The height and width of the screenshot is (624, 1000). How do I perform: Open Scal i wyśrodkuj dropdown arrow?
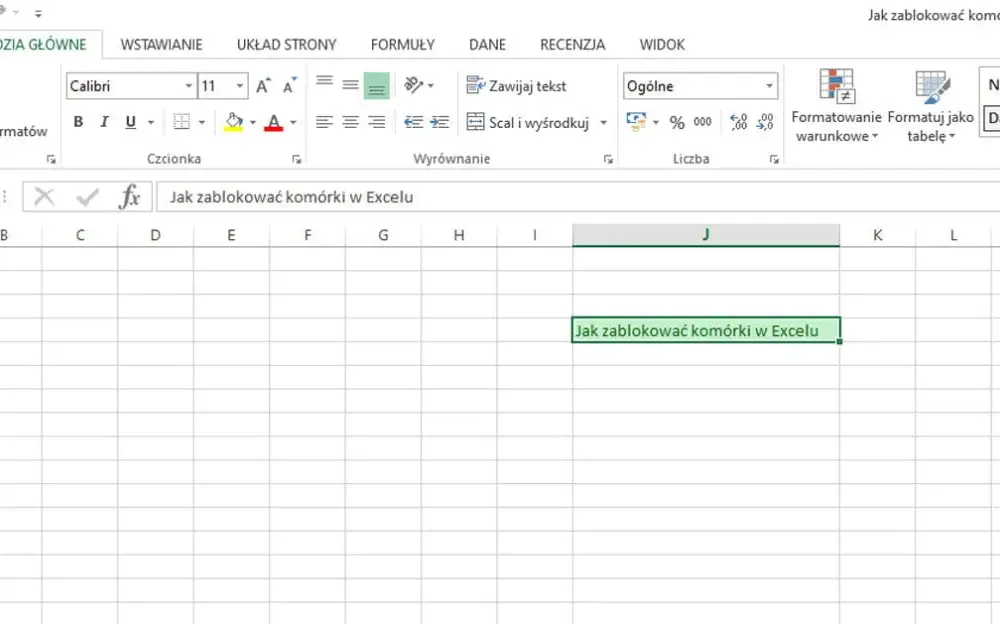603,123
